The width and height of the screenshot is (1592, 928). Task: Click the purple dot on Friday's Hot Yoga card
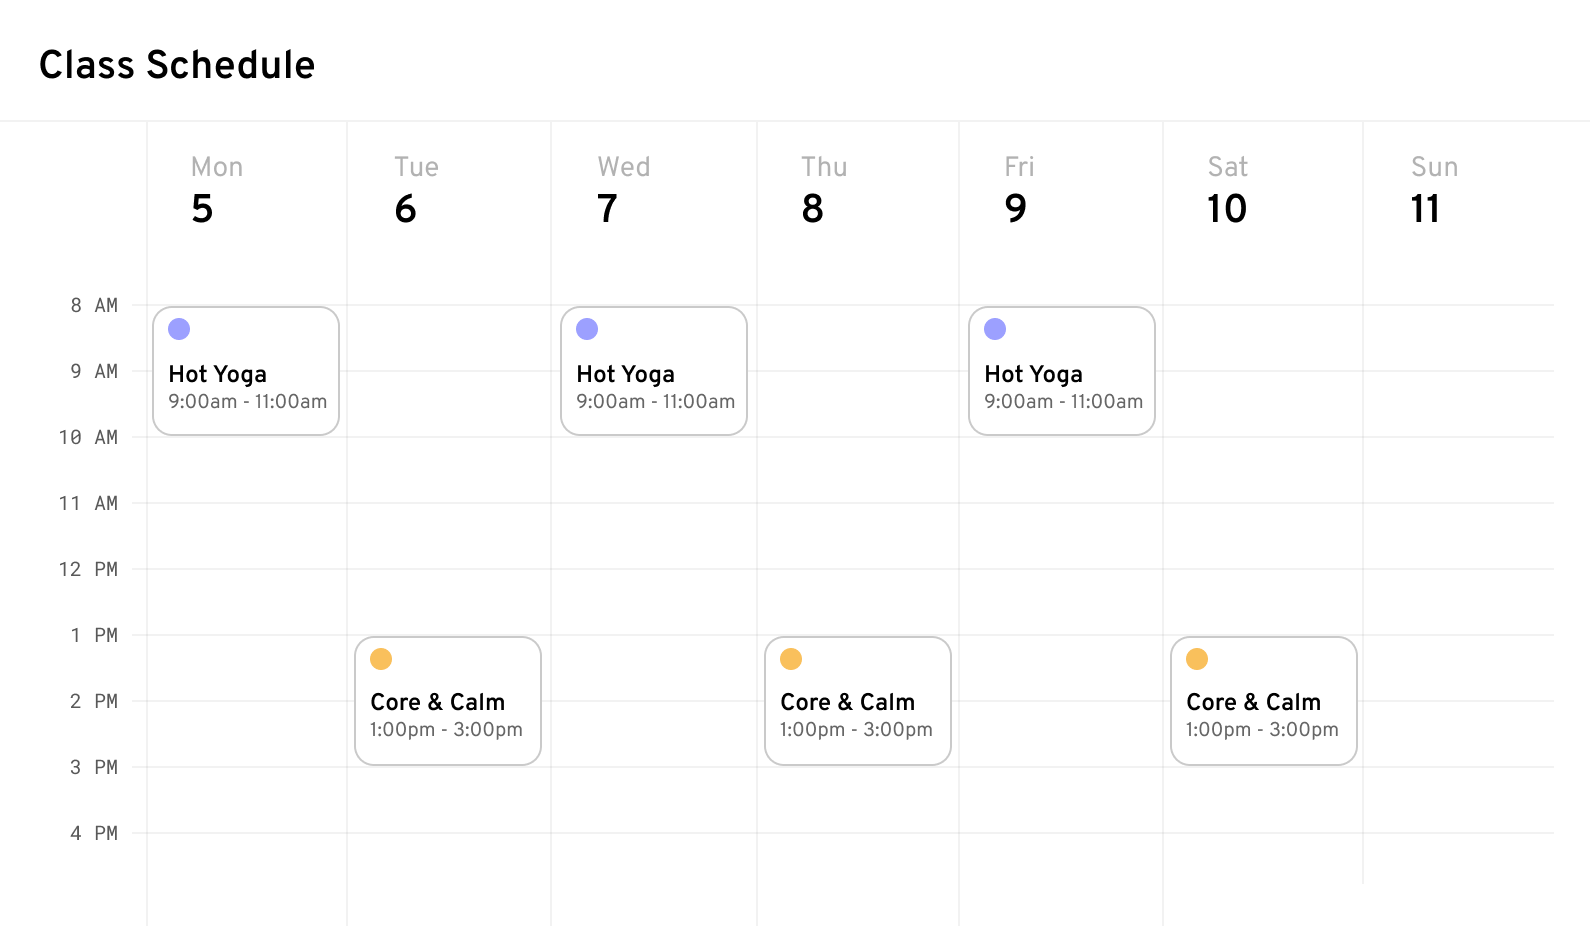tap(995, 328)
